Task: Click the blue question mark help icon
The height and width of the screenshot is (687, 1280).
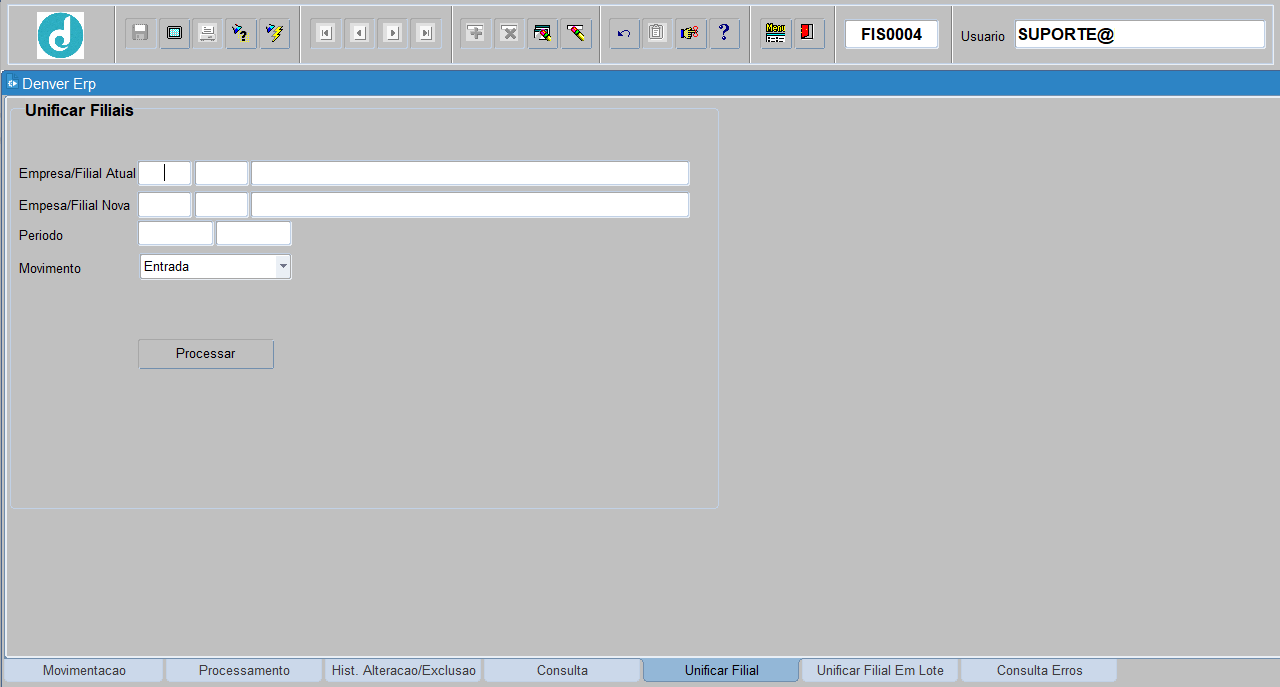Action: pos(724,33)
